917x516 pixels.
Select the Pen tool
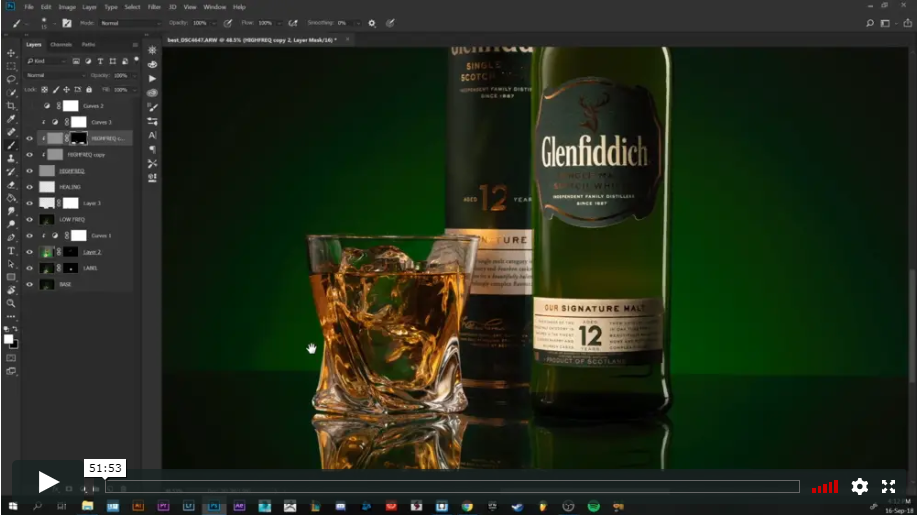(11, 237)
